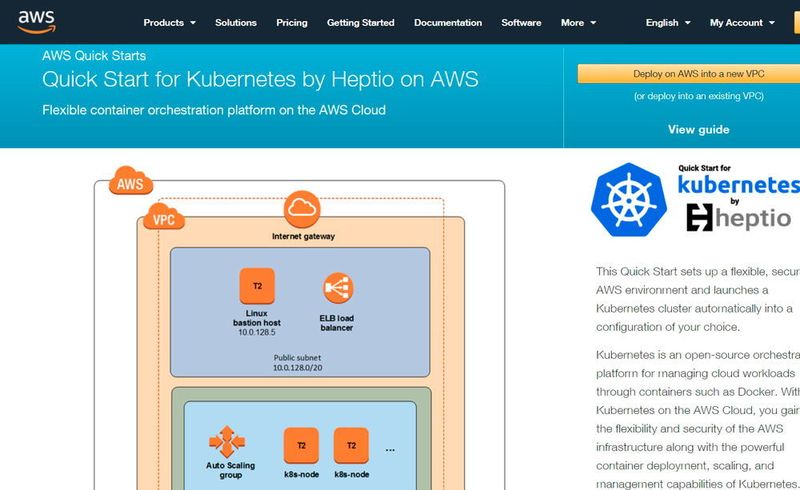Expand the My Account dropdown
Screen dimensions: 800x490
742,22
